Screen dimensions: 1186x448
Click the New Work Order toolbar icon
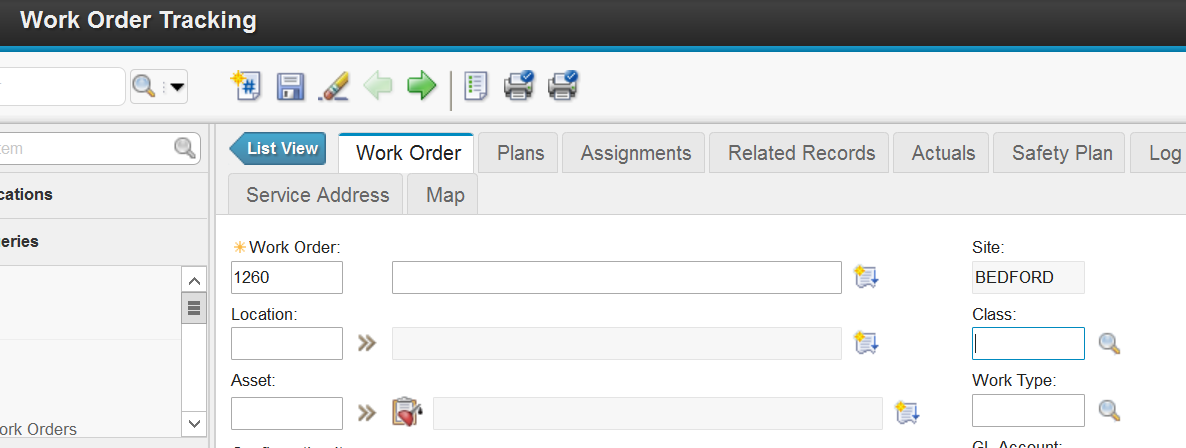[x=245, y=86]
